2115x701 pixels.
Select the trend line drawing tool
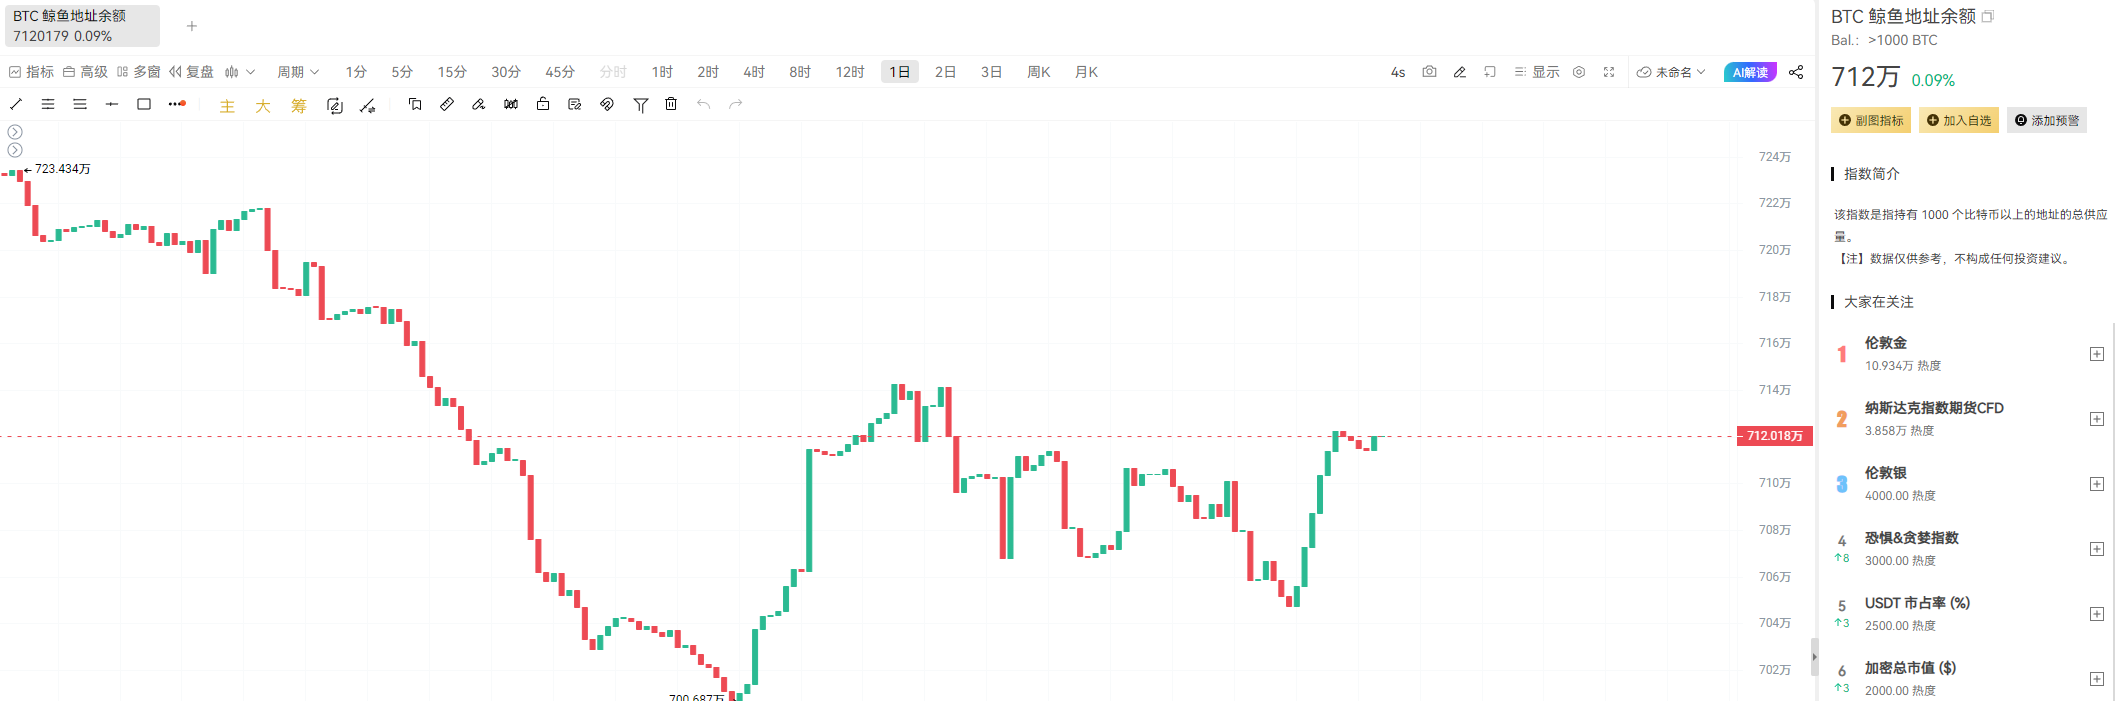16,104
